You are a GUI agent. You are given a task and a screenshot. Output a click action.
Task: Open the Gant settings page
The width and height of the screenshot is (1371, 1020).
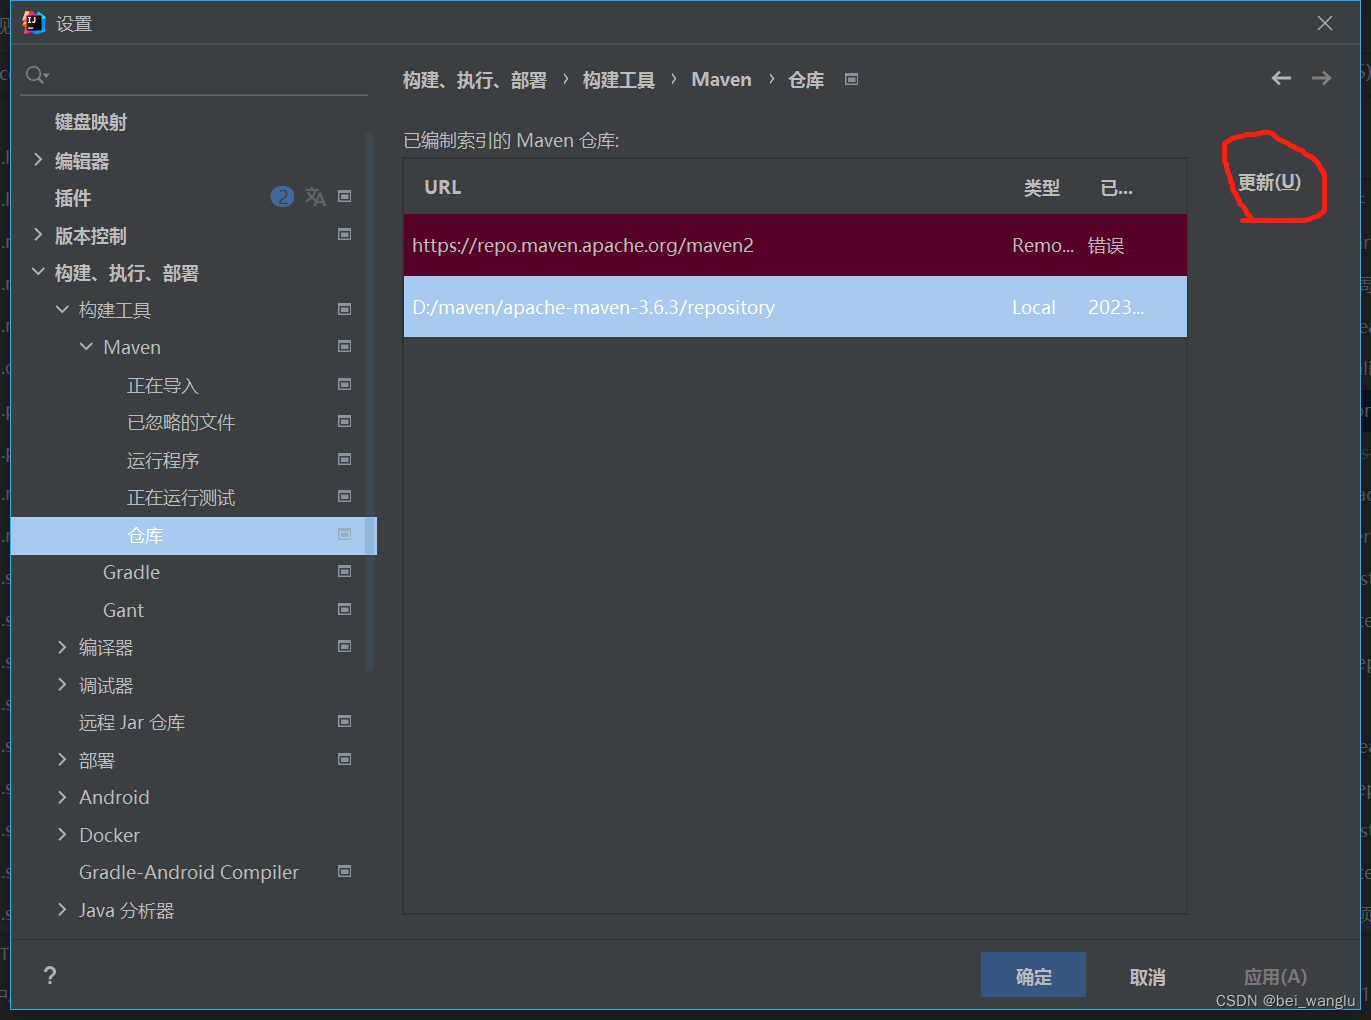click(123, 610)
